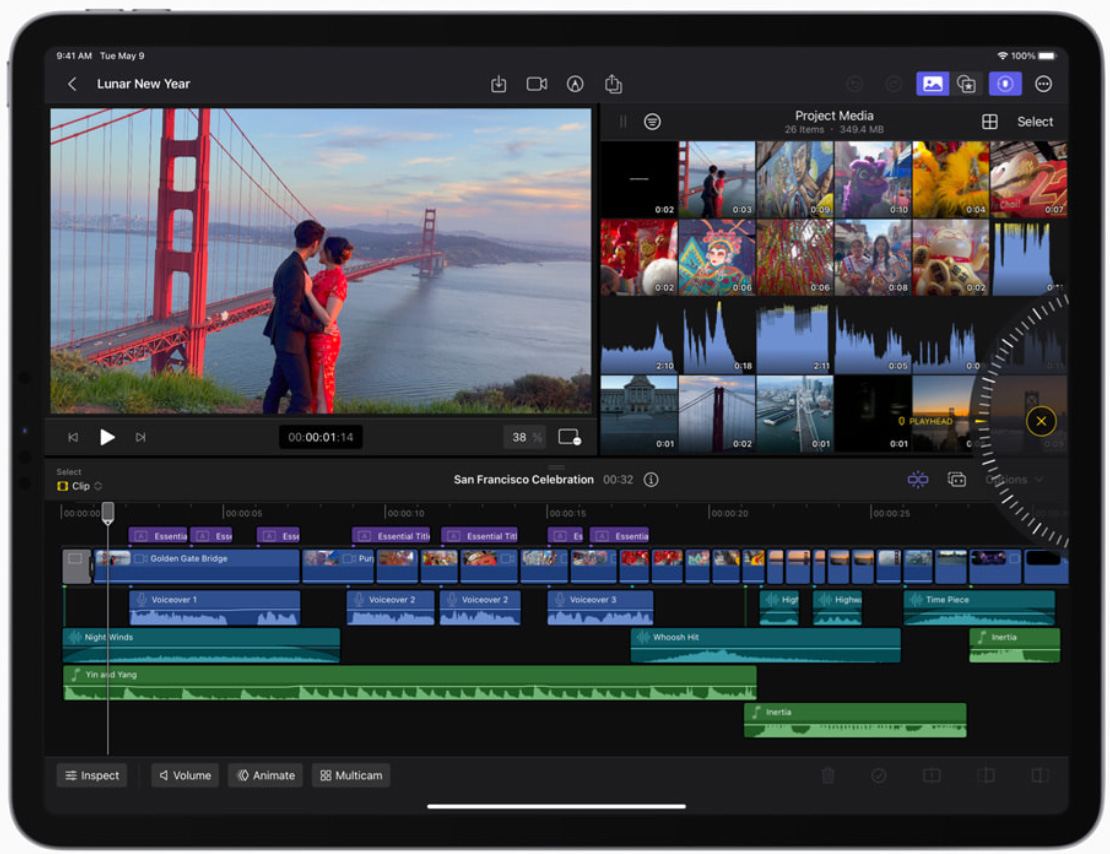Screen dimensions: 1110x854
Task: Toggle the photo media browser
Action: [x=932, y=85]
